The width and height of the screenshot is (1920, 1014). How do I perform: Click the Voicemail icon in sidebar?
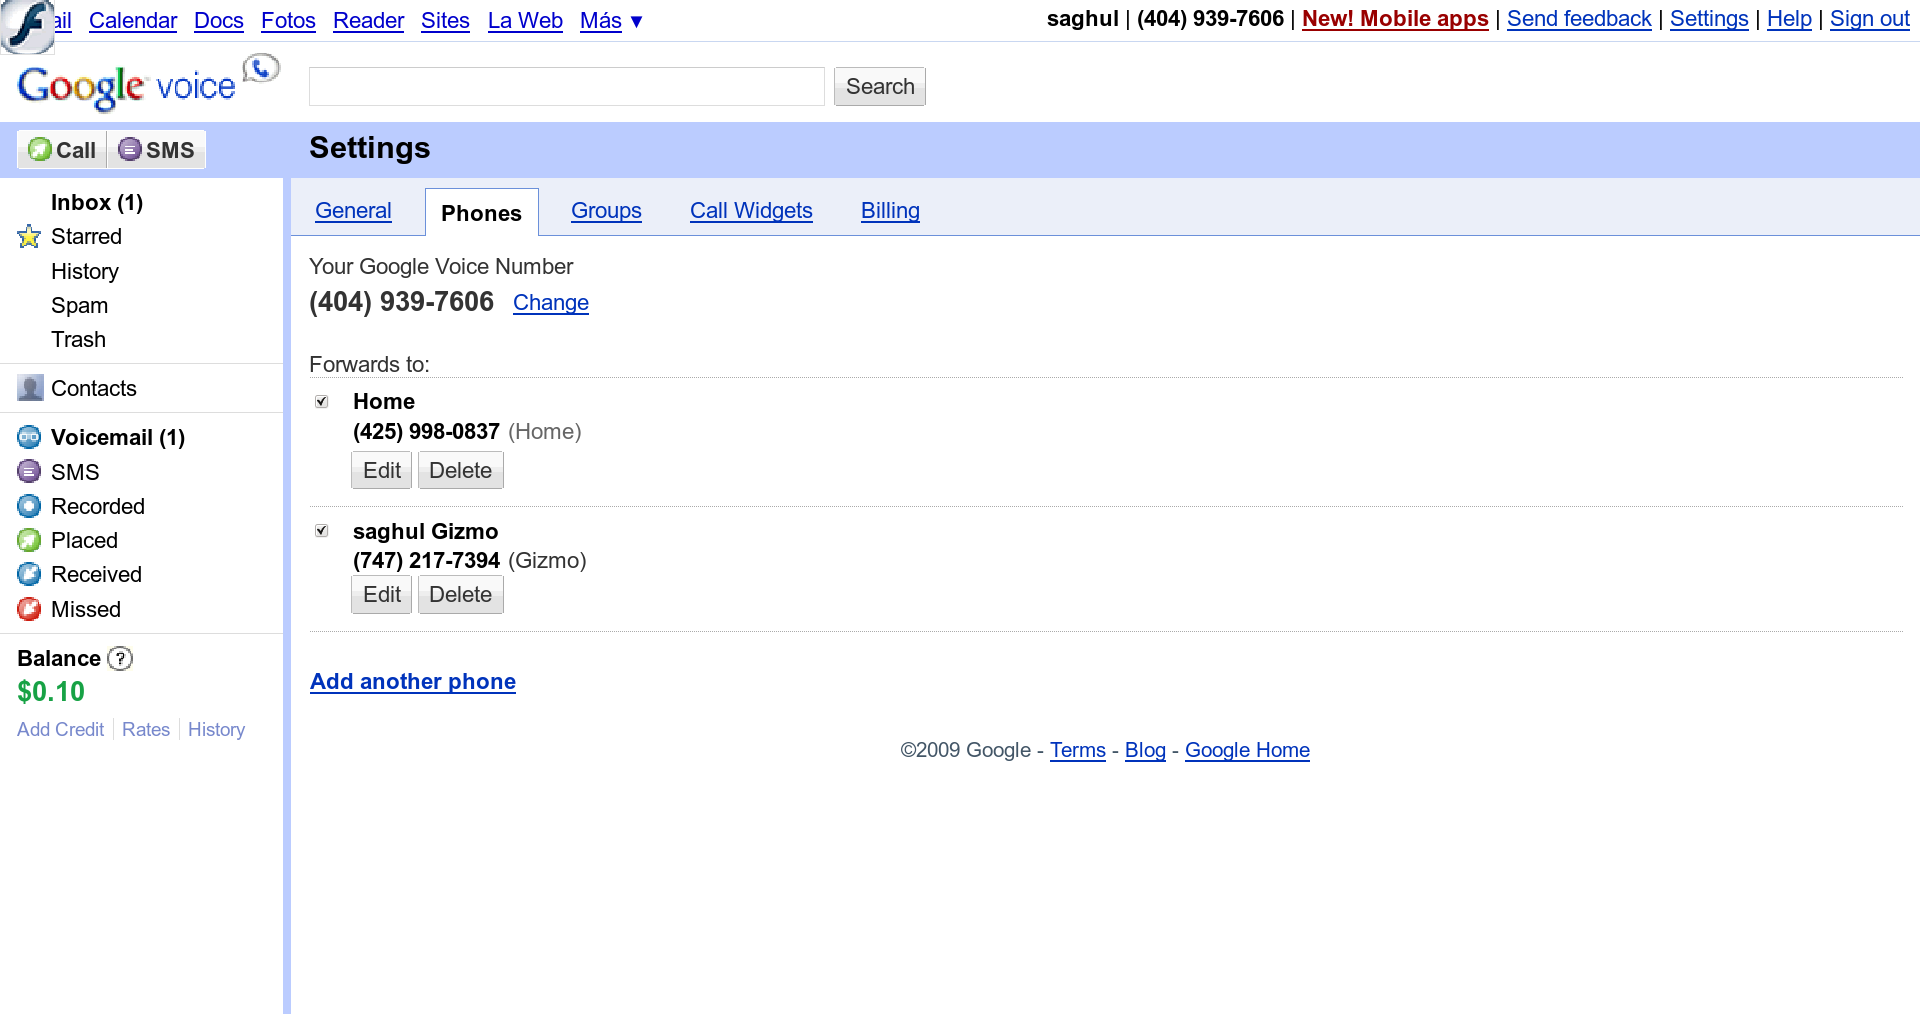[x=29, y=437]
